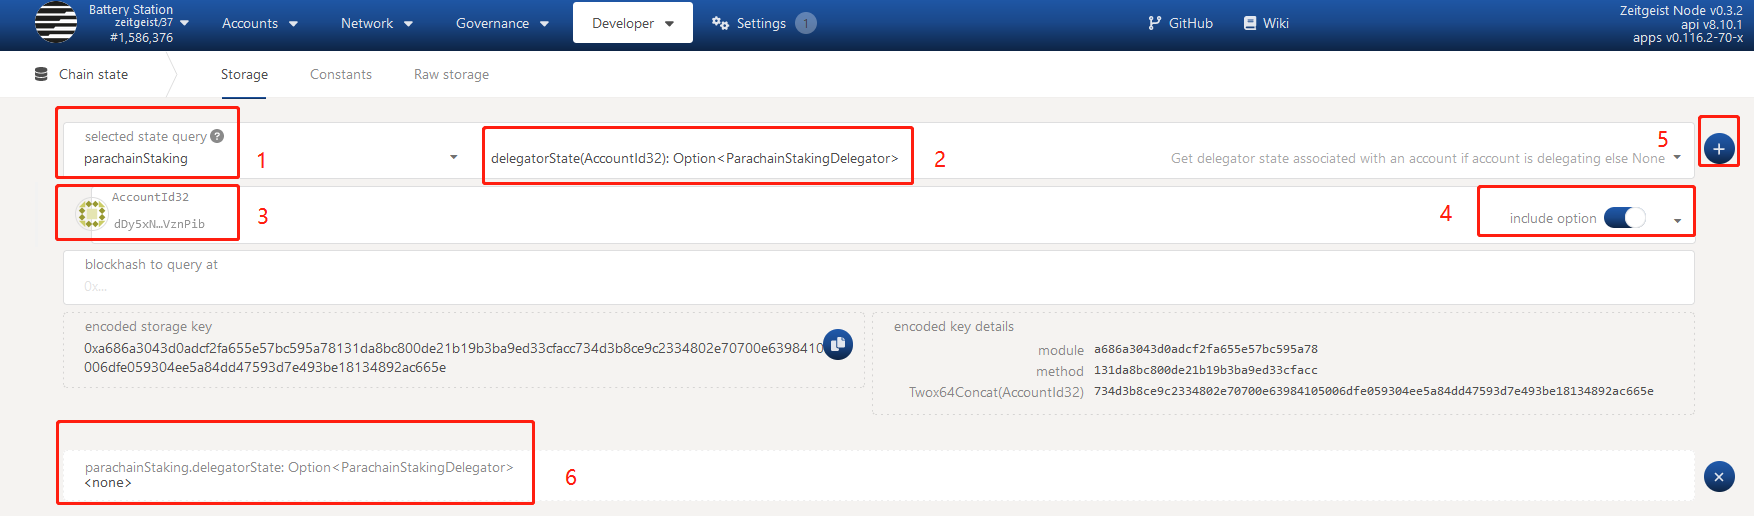1754x516 pixels.
Task: Click the blockhash to query at field
Action: [878, 286]
